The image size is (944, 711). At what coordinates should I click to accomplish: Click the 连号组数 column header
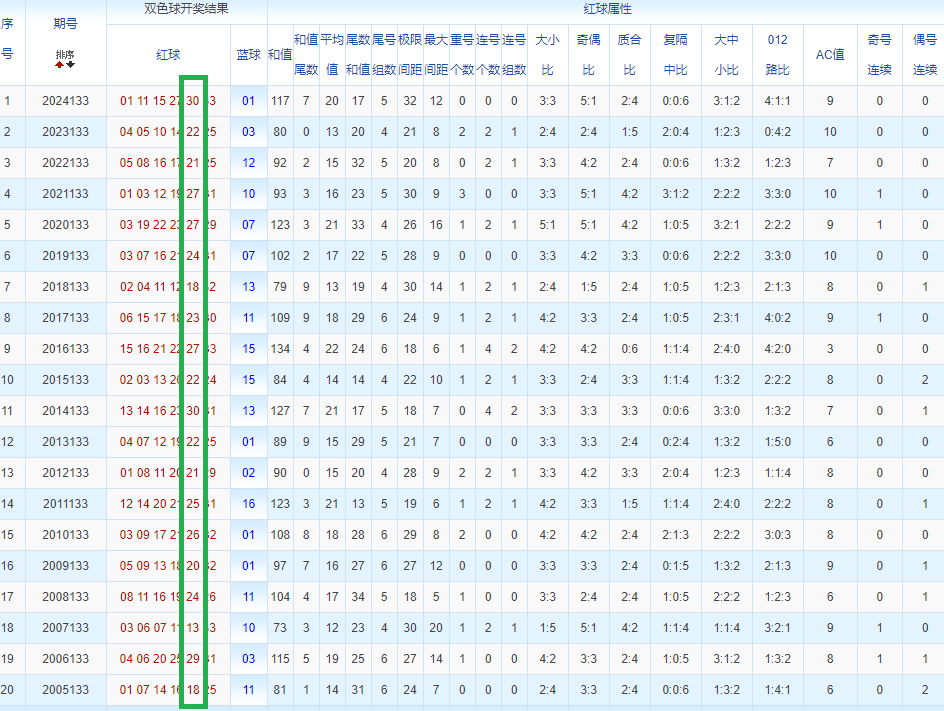coord(514,55)
